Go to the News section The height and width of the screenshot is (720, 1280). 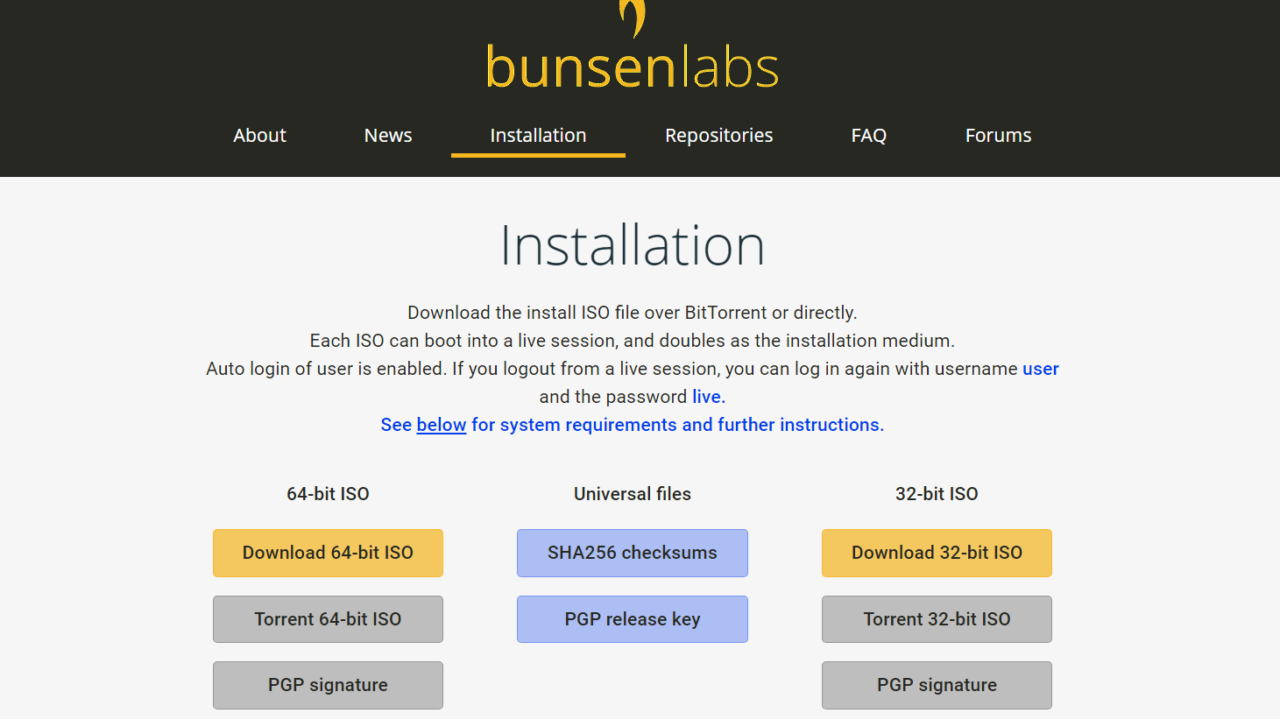(388, 135)
